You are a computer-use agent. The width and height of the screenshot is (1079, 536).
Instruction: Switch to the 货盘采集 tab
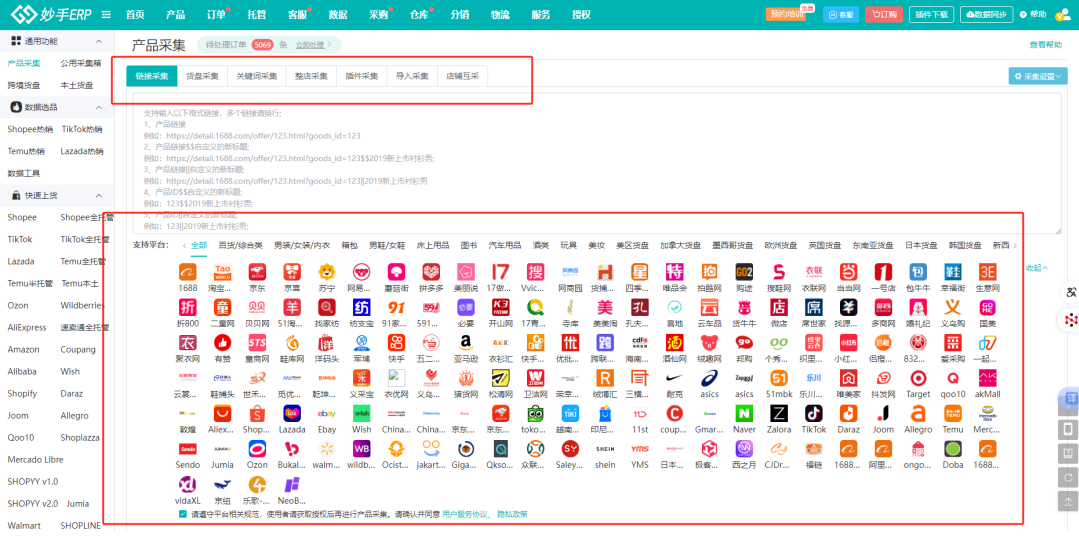pyautogui.click(x=202, y=76)
